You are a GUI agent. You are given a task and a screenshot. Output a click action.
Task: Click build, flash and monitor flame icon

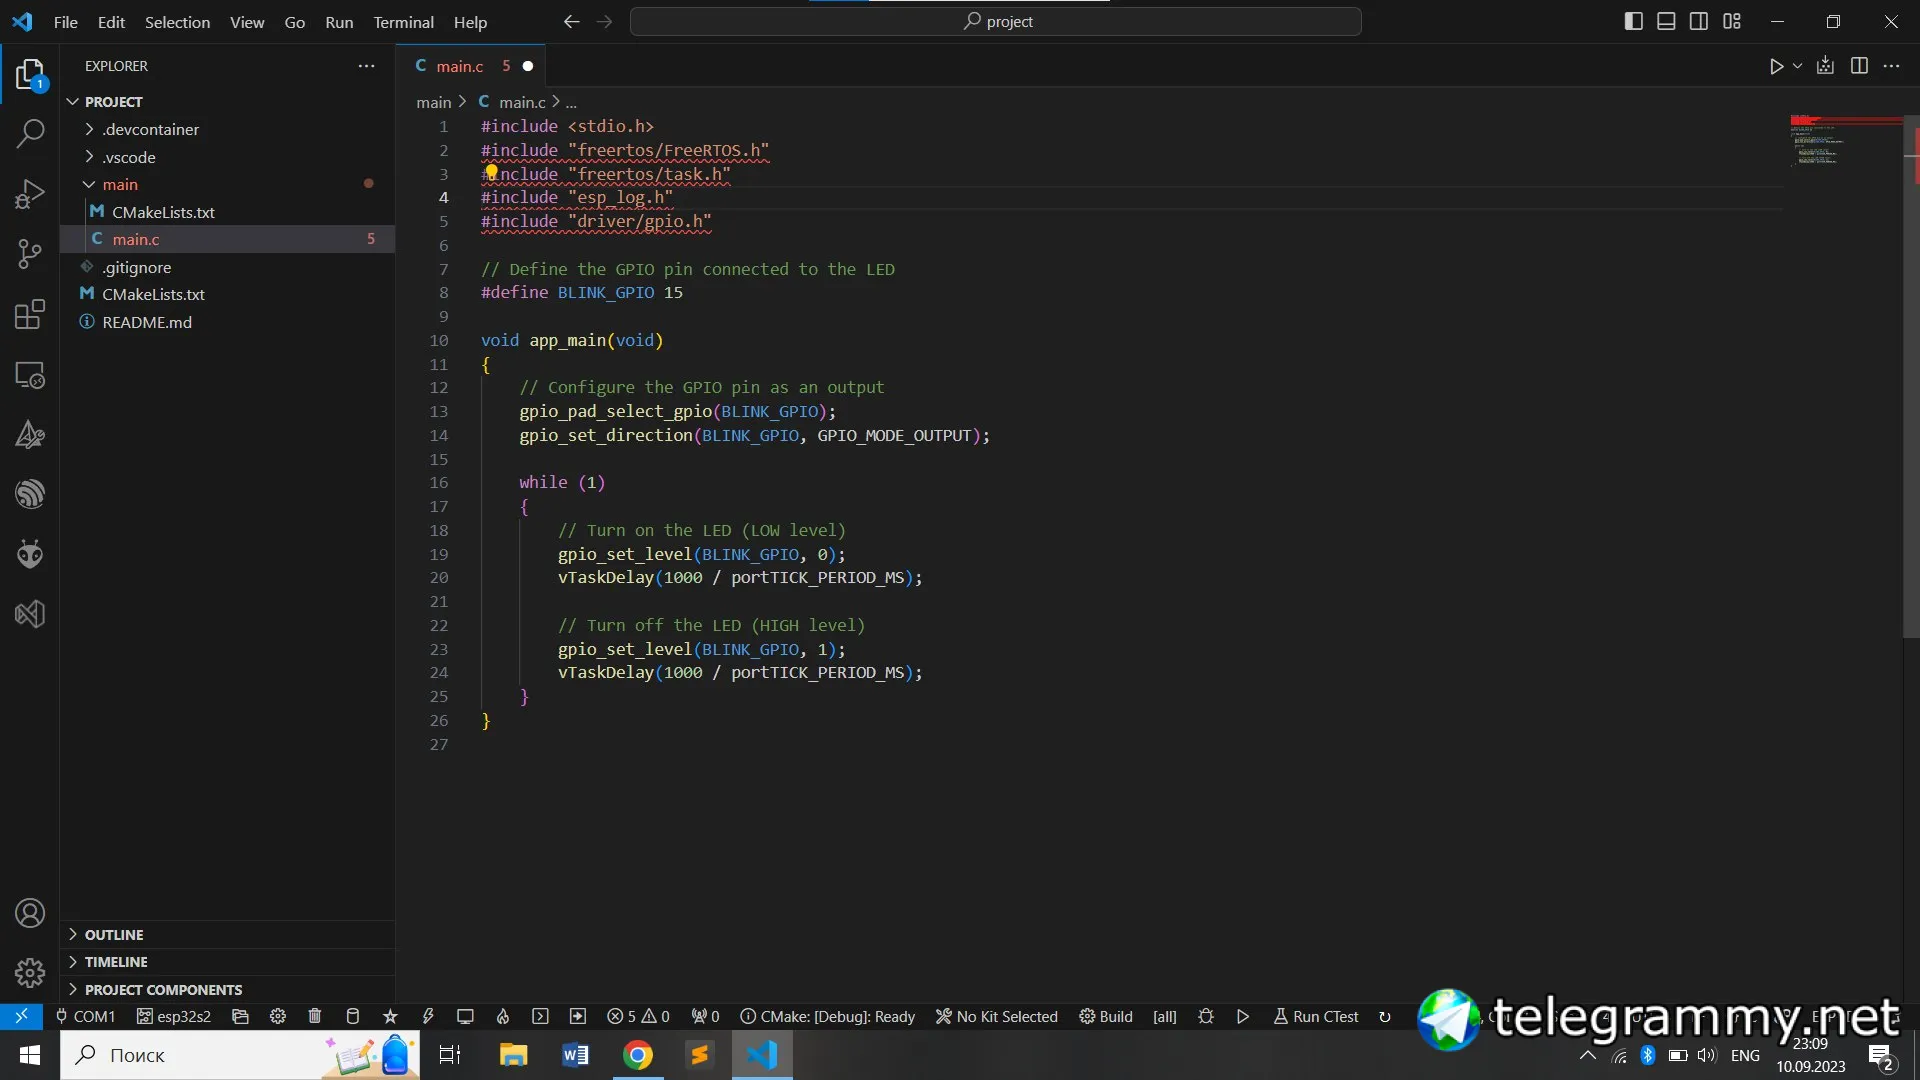(503, 1016)
